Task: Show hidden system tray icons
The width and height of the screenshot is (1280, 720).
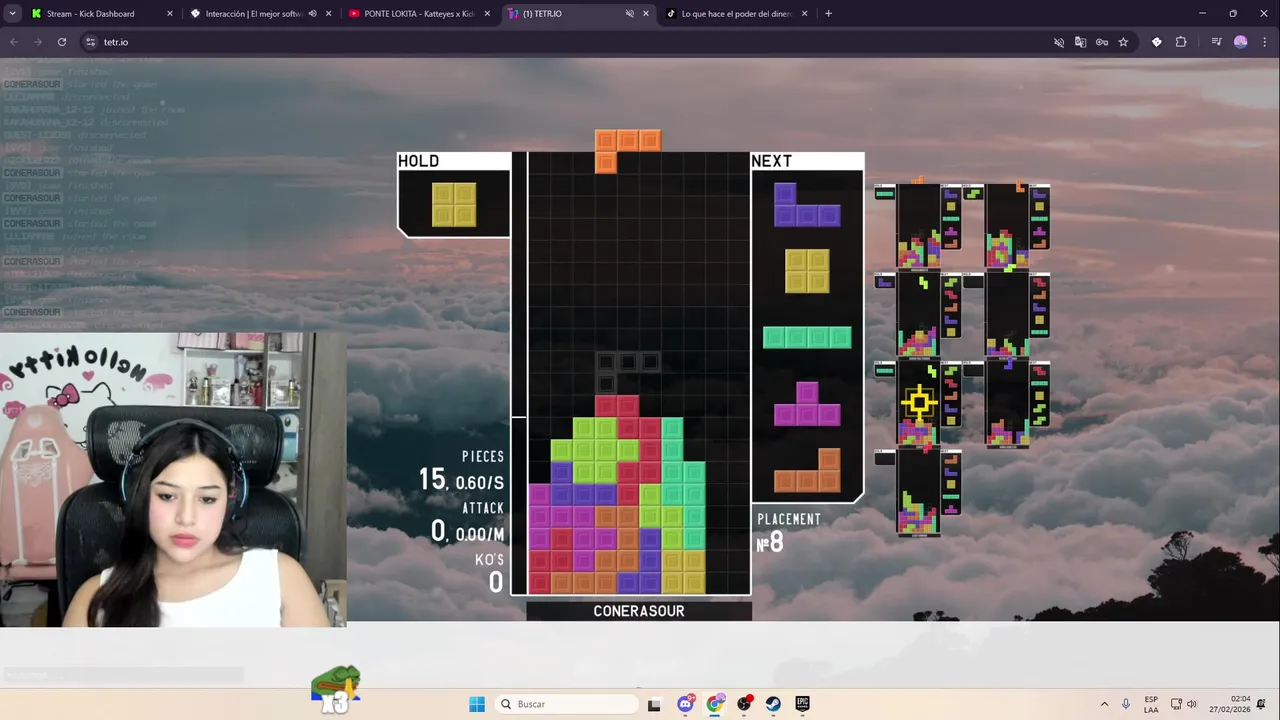Action: [x=1104, y=704]
